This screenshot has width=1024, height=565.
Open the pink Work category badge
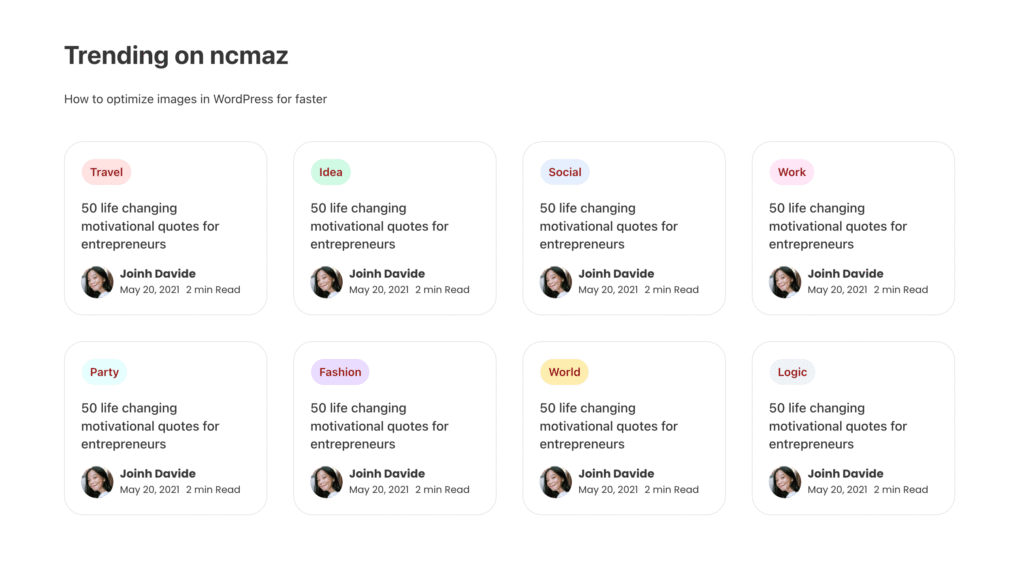coord(791,172)
